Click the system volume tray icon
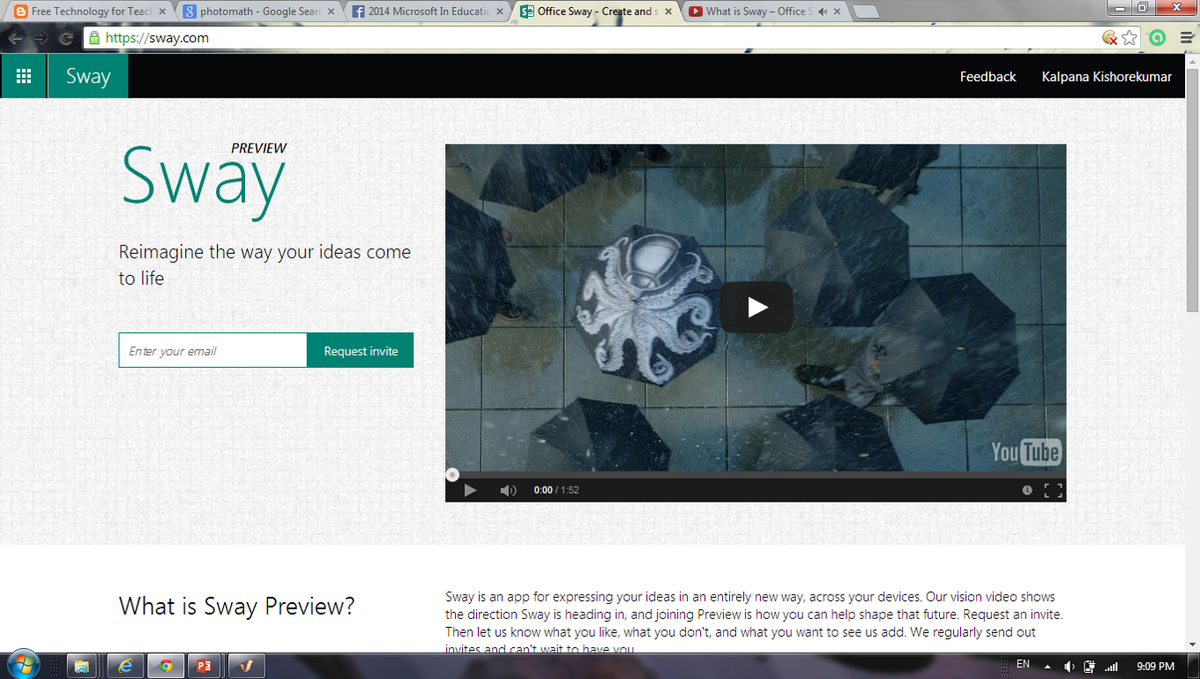The height and width of the screenshot is (679, 1200). (x=1070, y=666)
